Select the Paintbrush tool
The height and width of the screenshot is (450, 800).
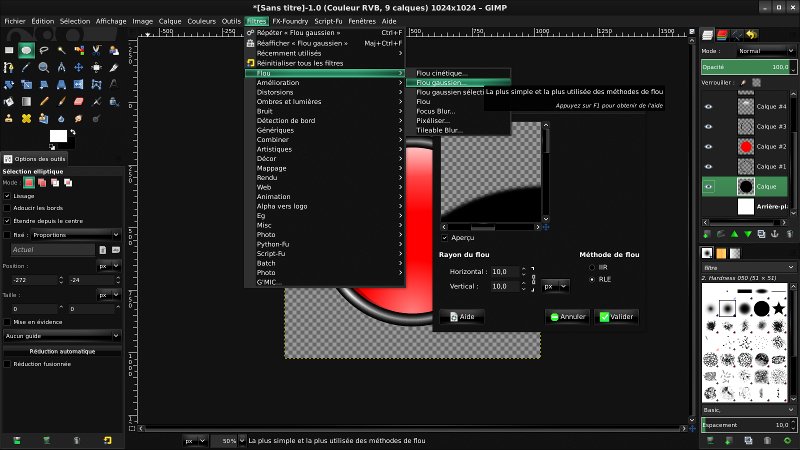[61, 102]
